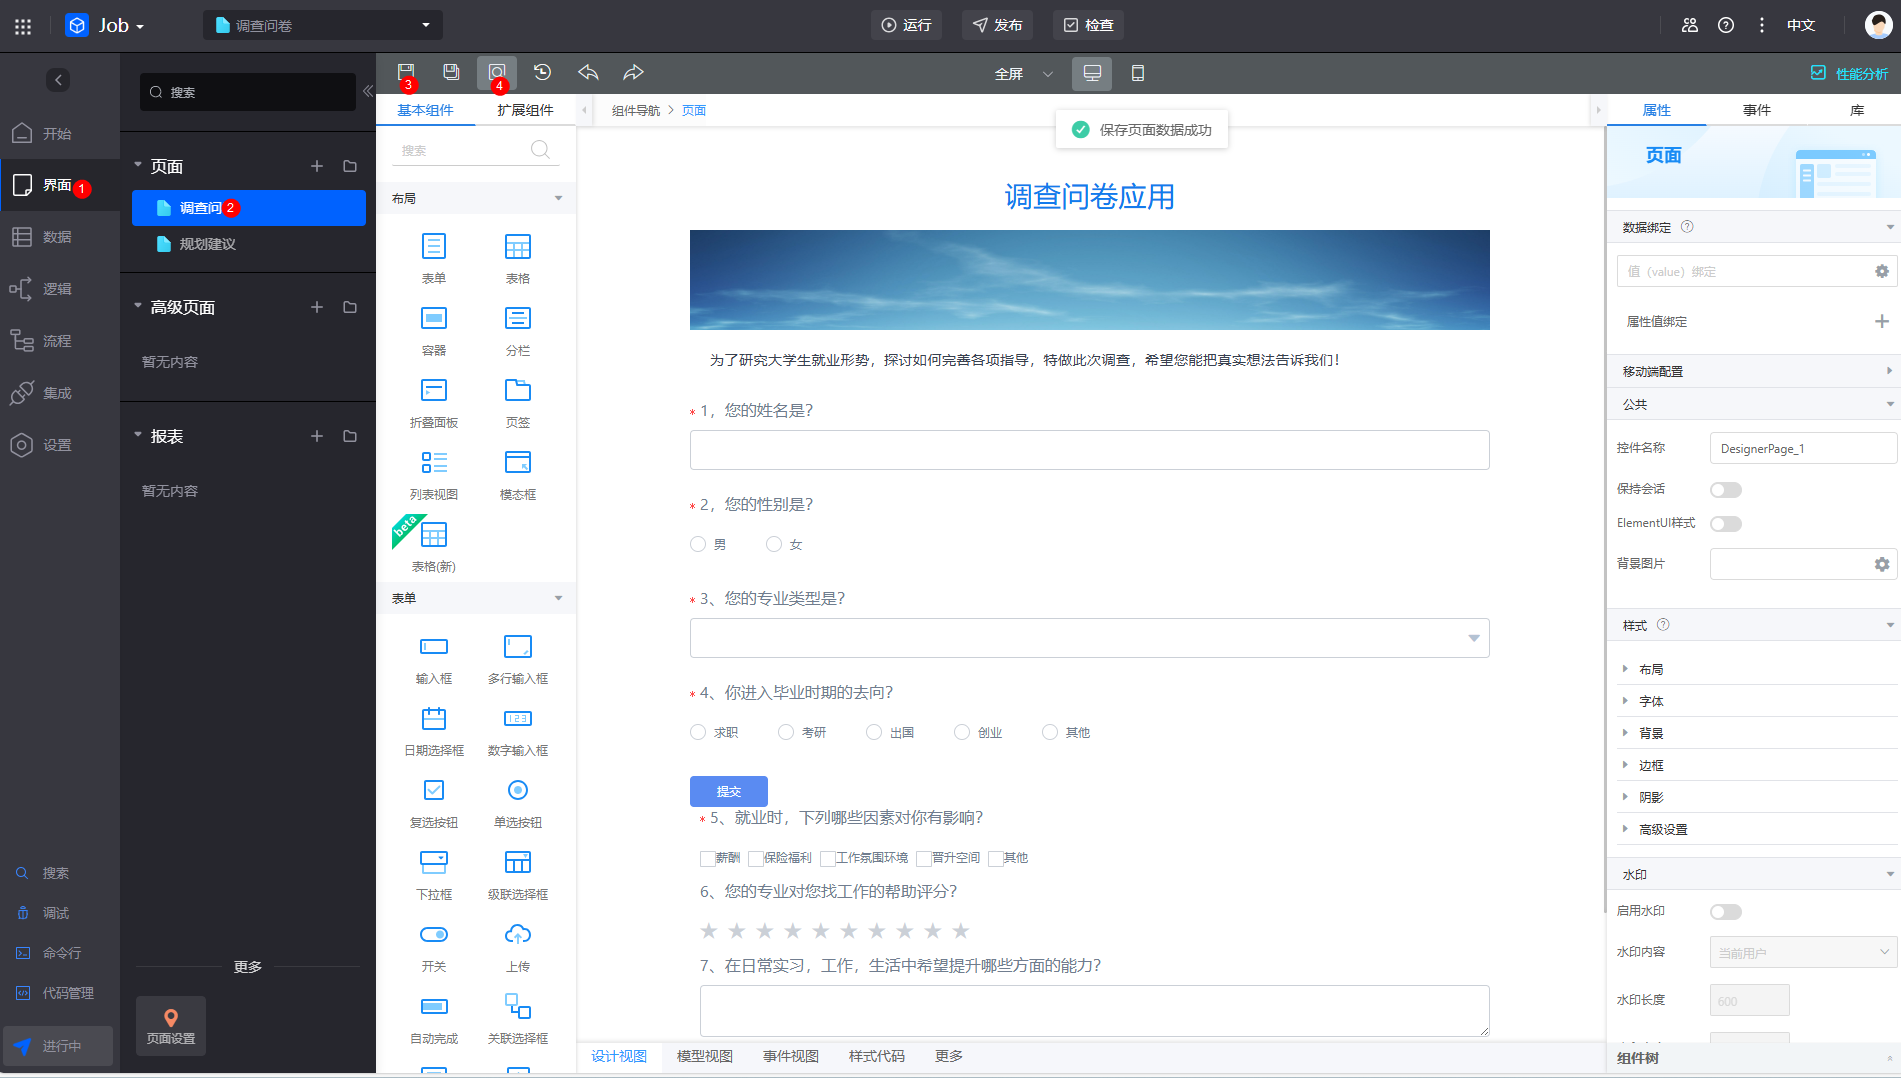Select the 女 radio option

point(774,544)
